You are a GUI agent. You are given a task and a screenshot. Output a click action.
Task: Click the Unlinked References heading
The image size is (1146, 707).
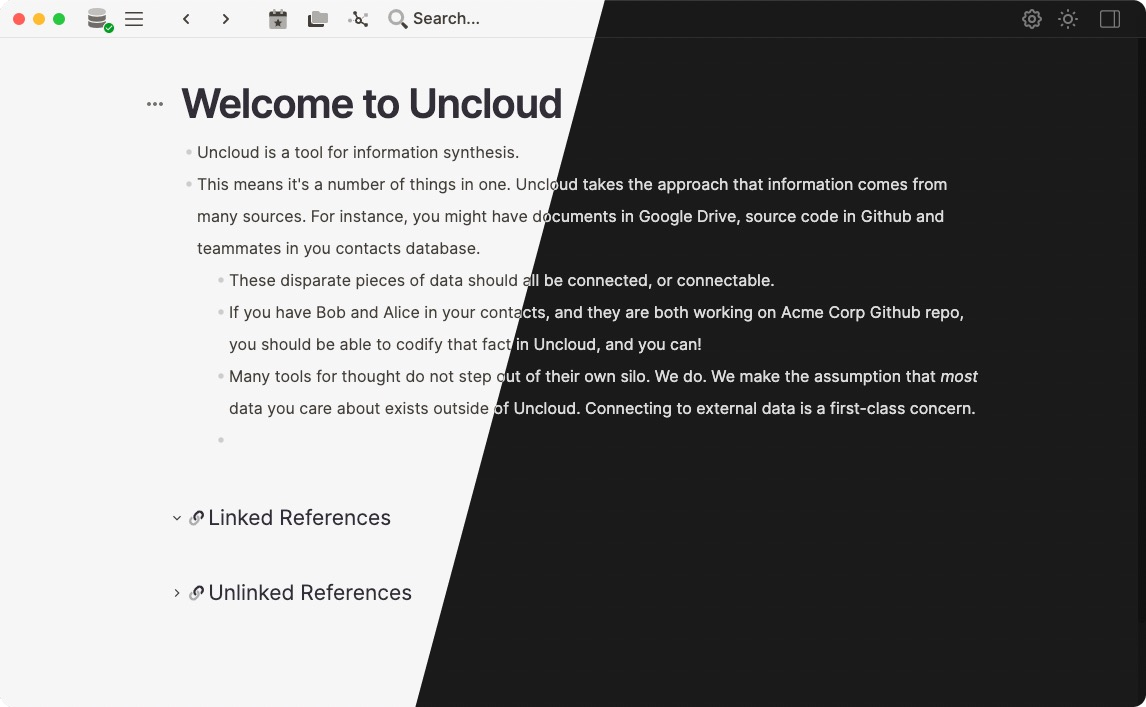(310, 593)
